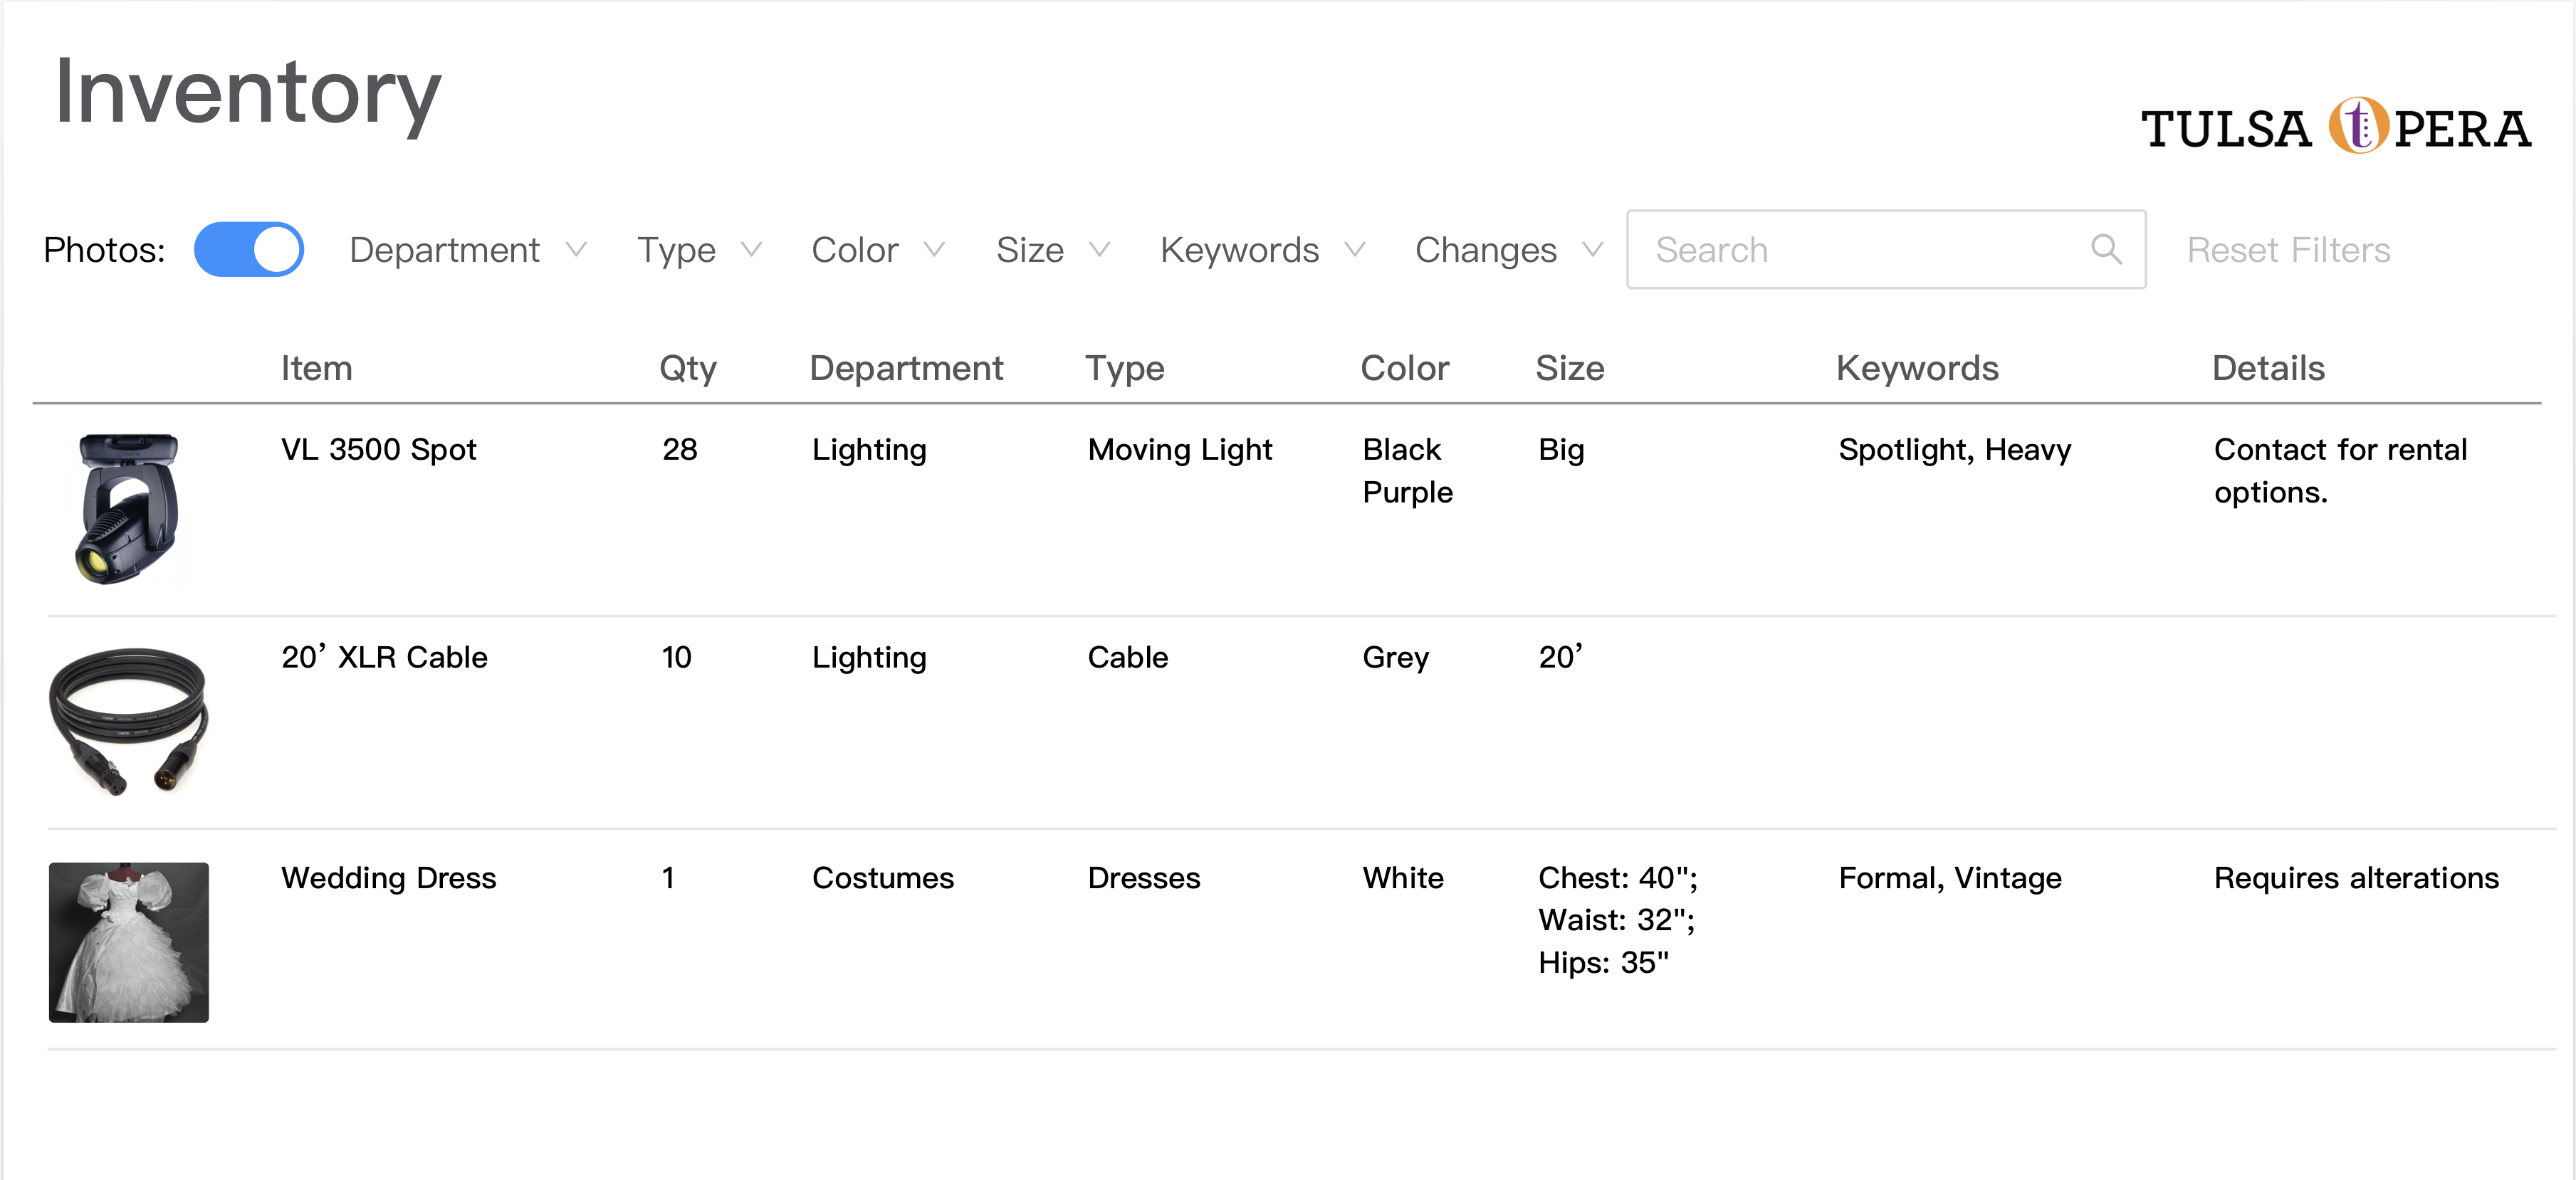Select the Wedding Dress item name
This screenshot has height=1180, width=2576.
coord(388,878)
